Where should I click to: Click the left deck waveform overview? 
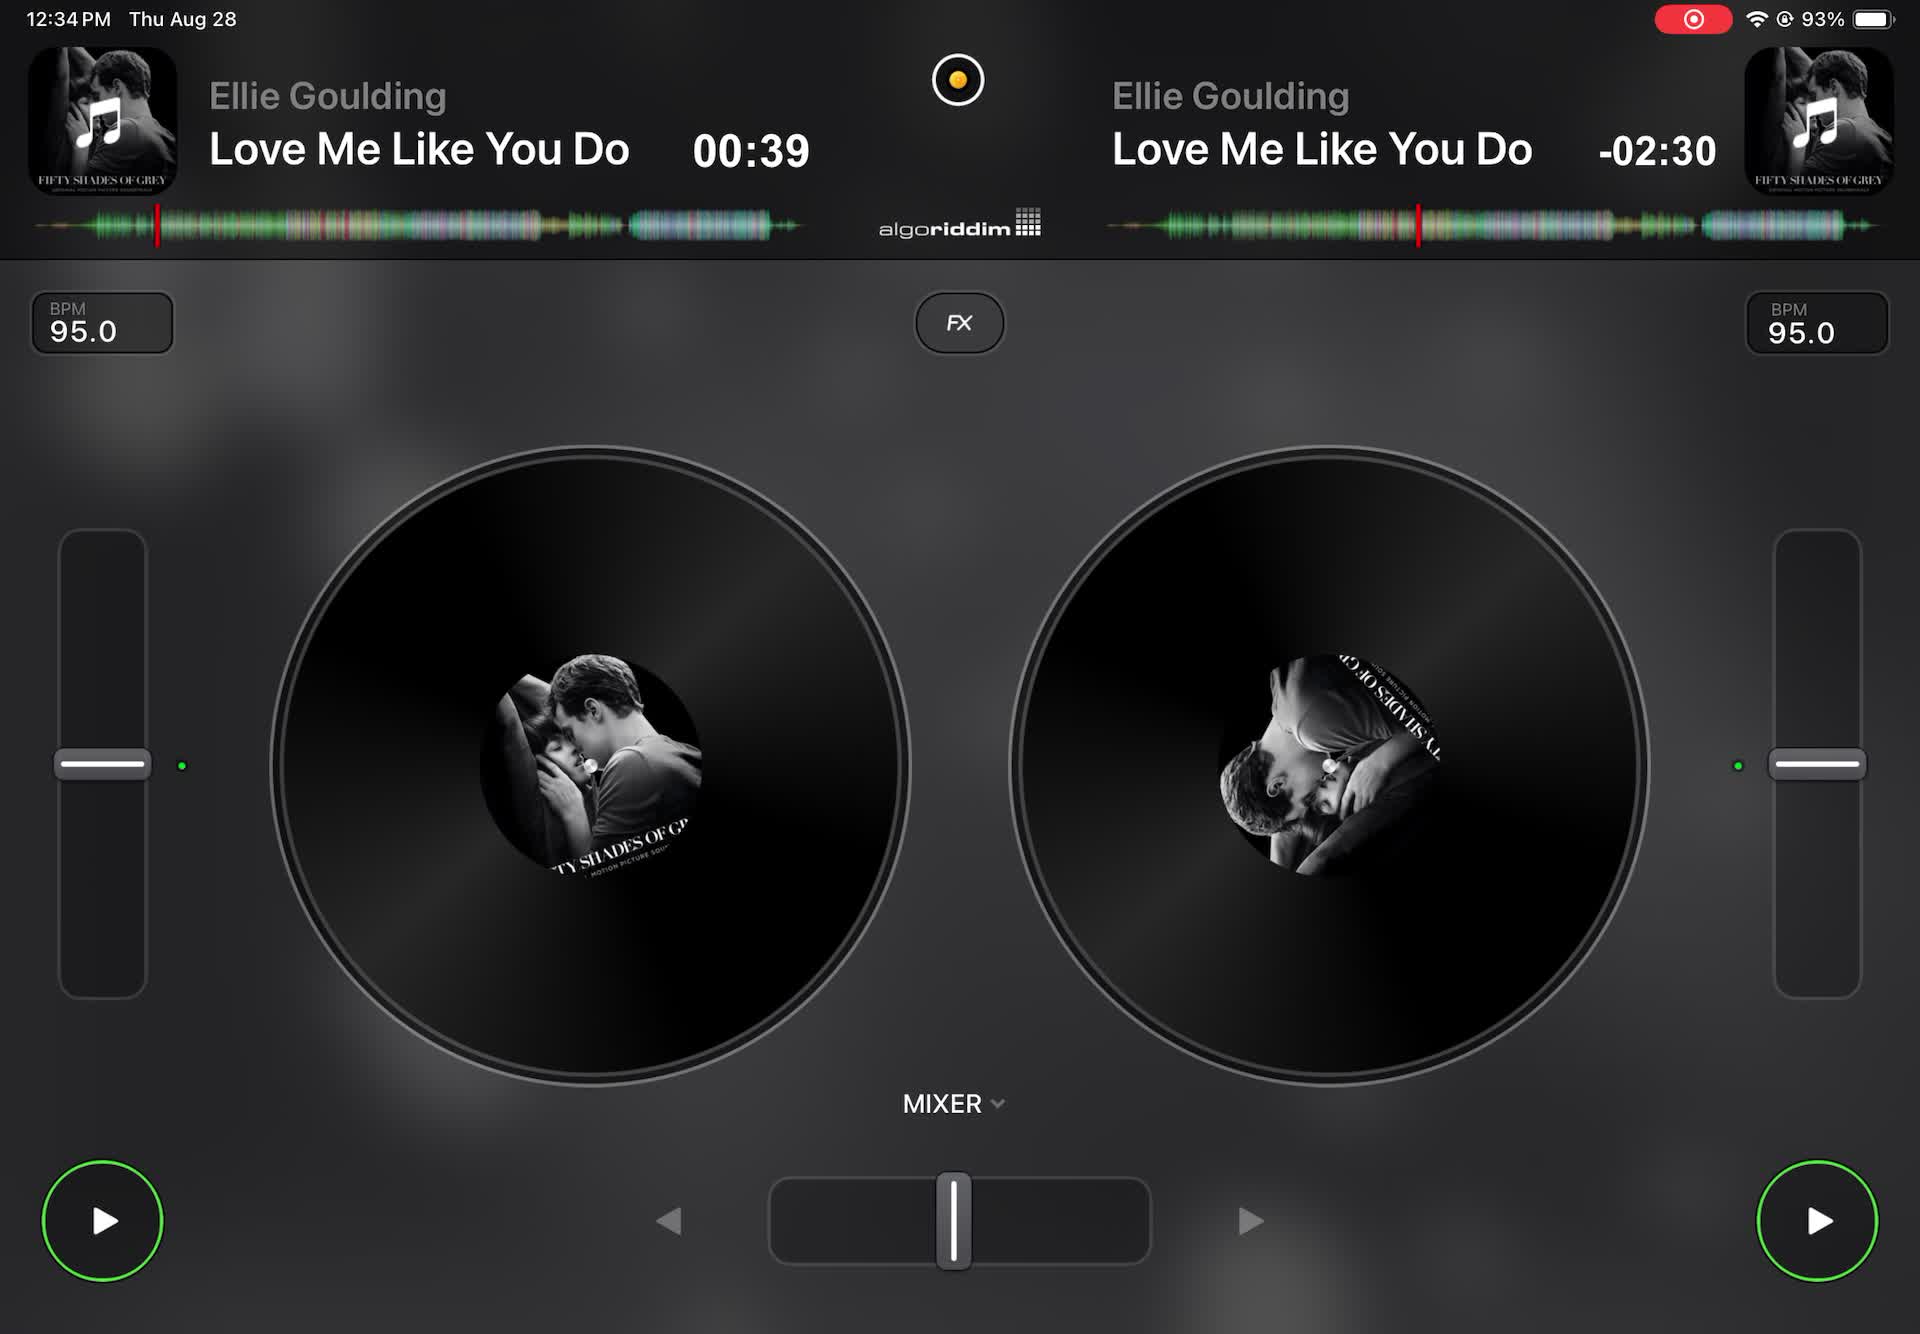click(x=418, y=226)
